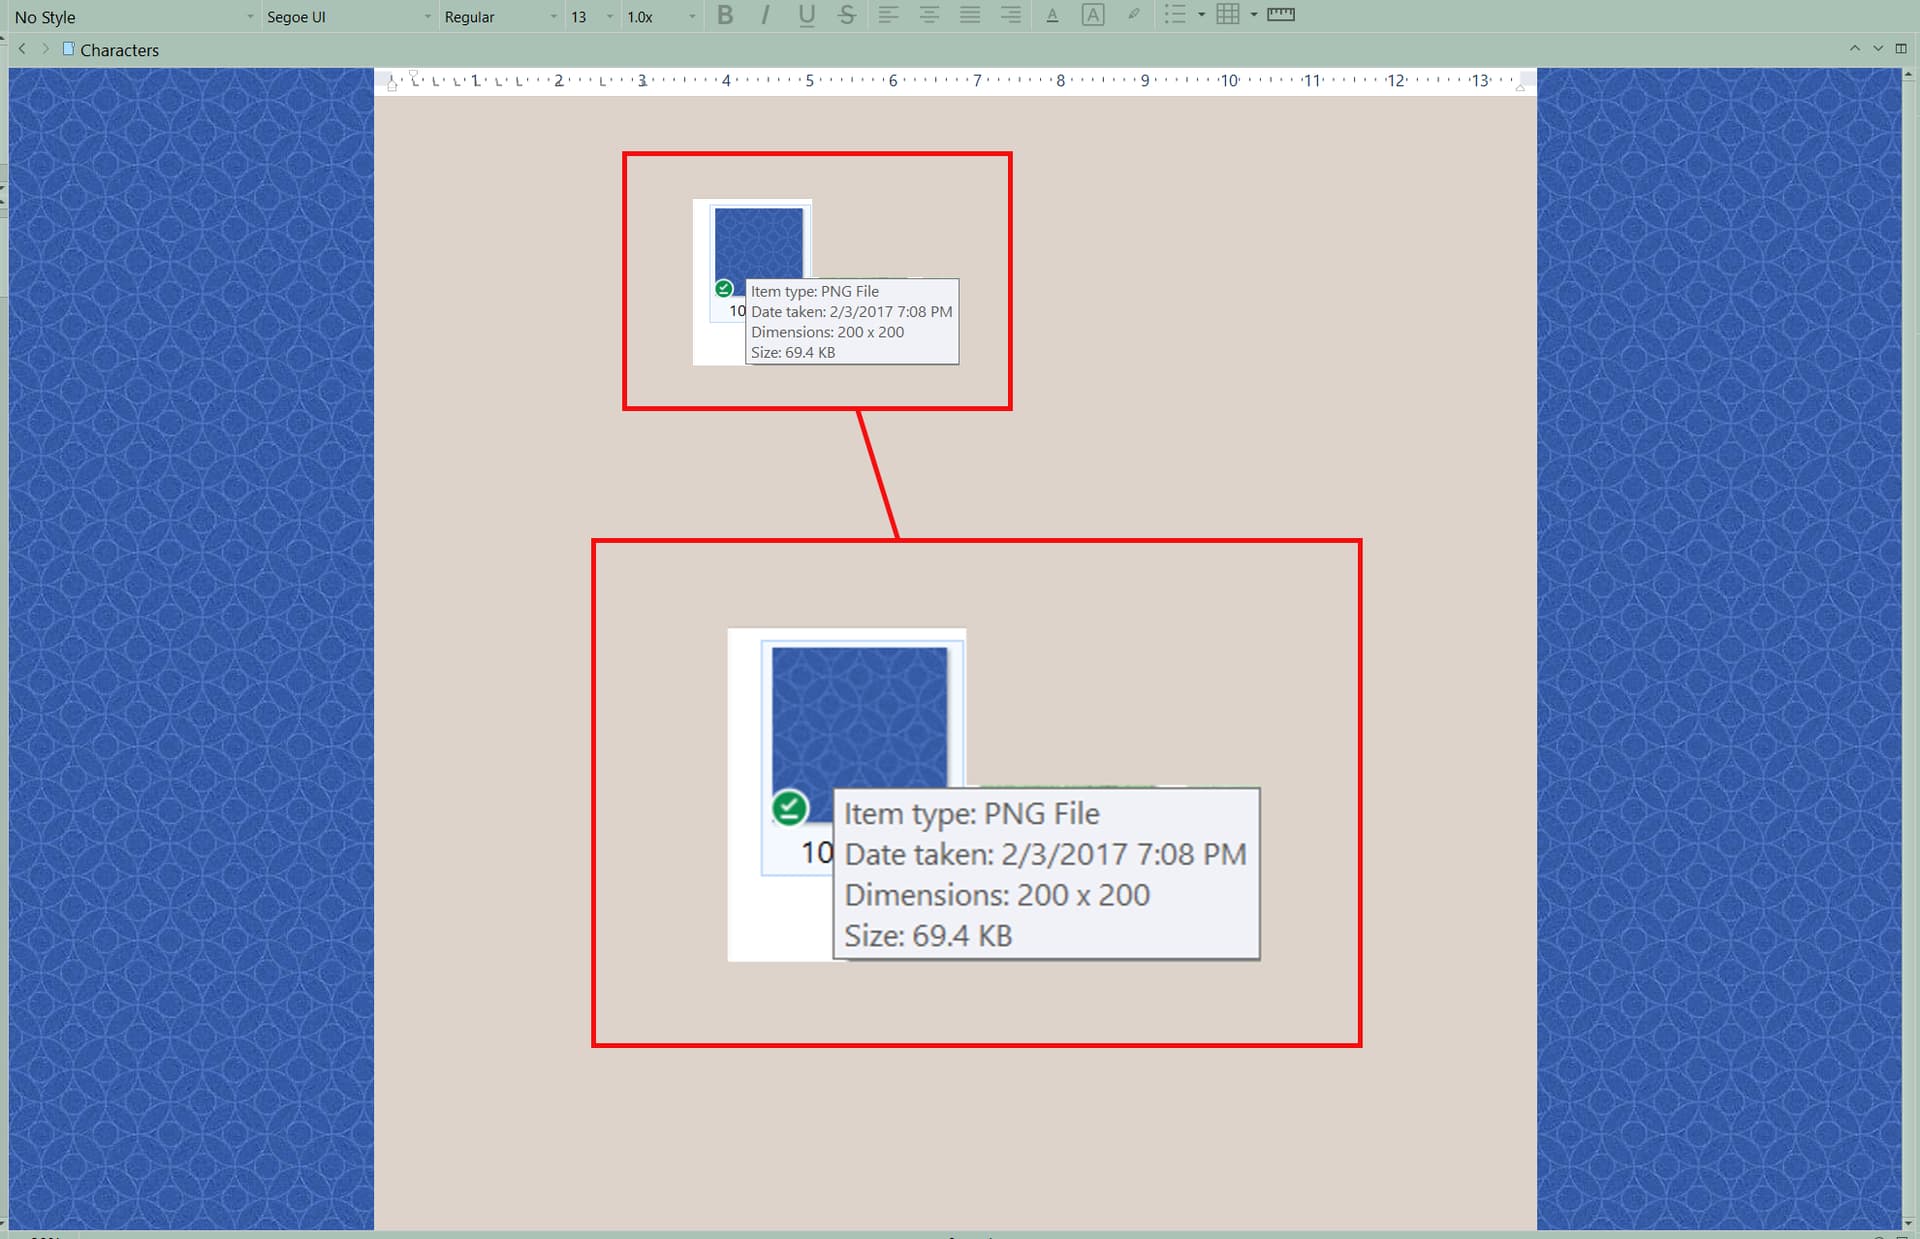Click the highlighter pen icon
Screen dimensions: 1920x1239
click(1133, 15)
